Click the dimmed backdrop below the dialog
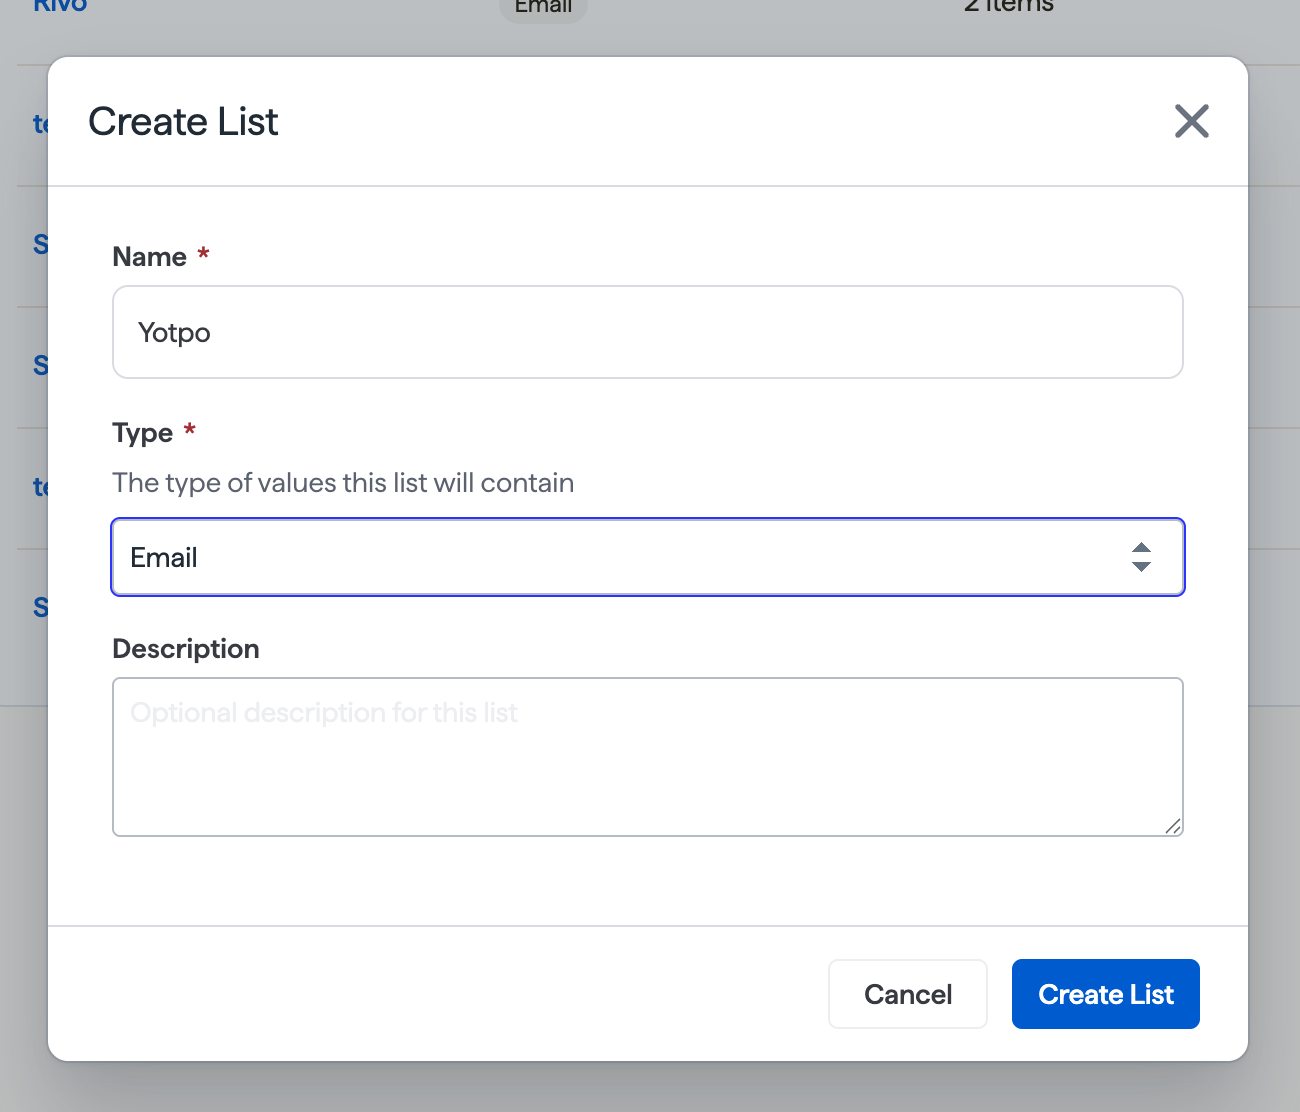The image size is (1300, 1112). pos(650,1088)
